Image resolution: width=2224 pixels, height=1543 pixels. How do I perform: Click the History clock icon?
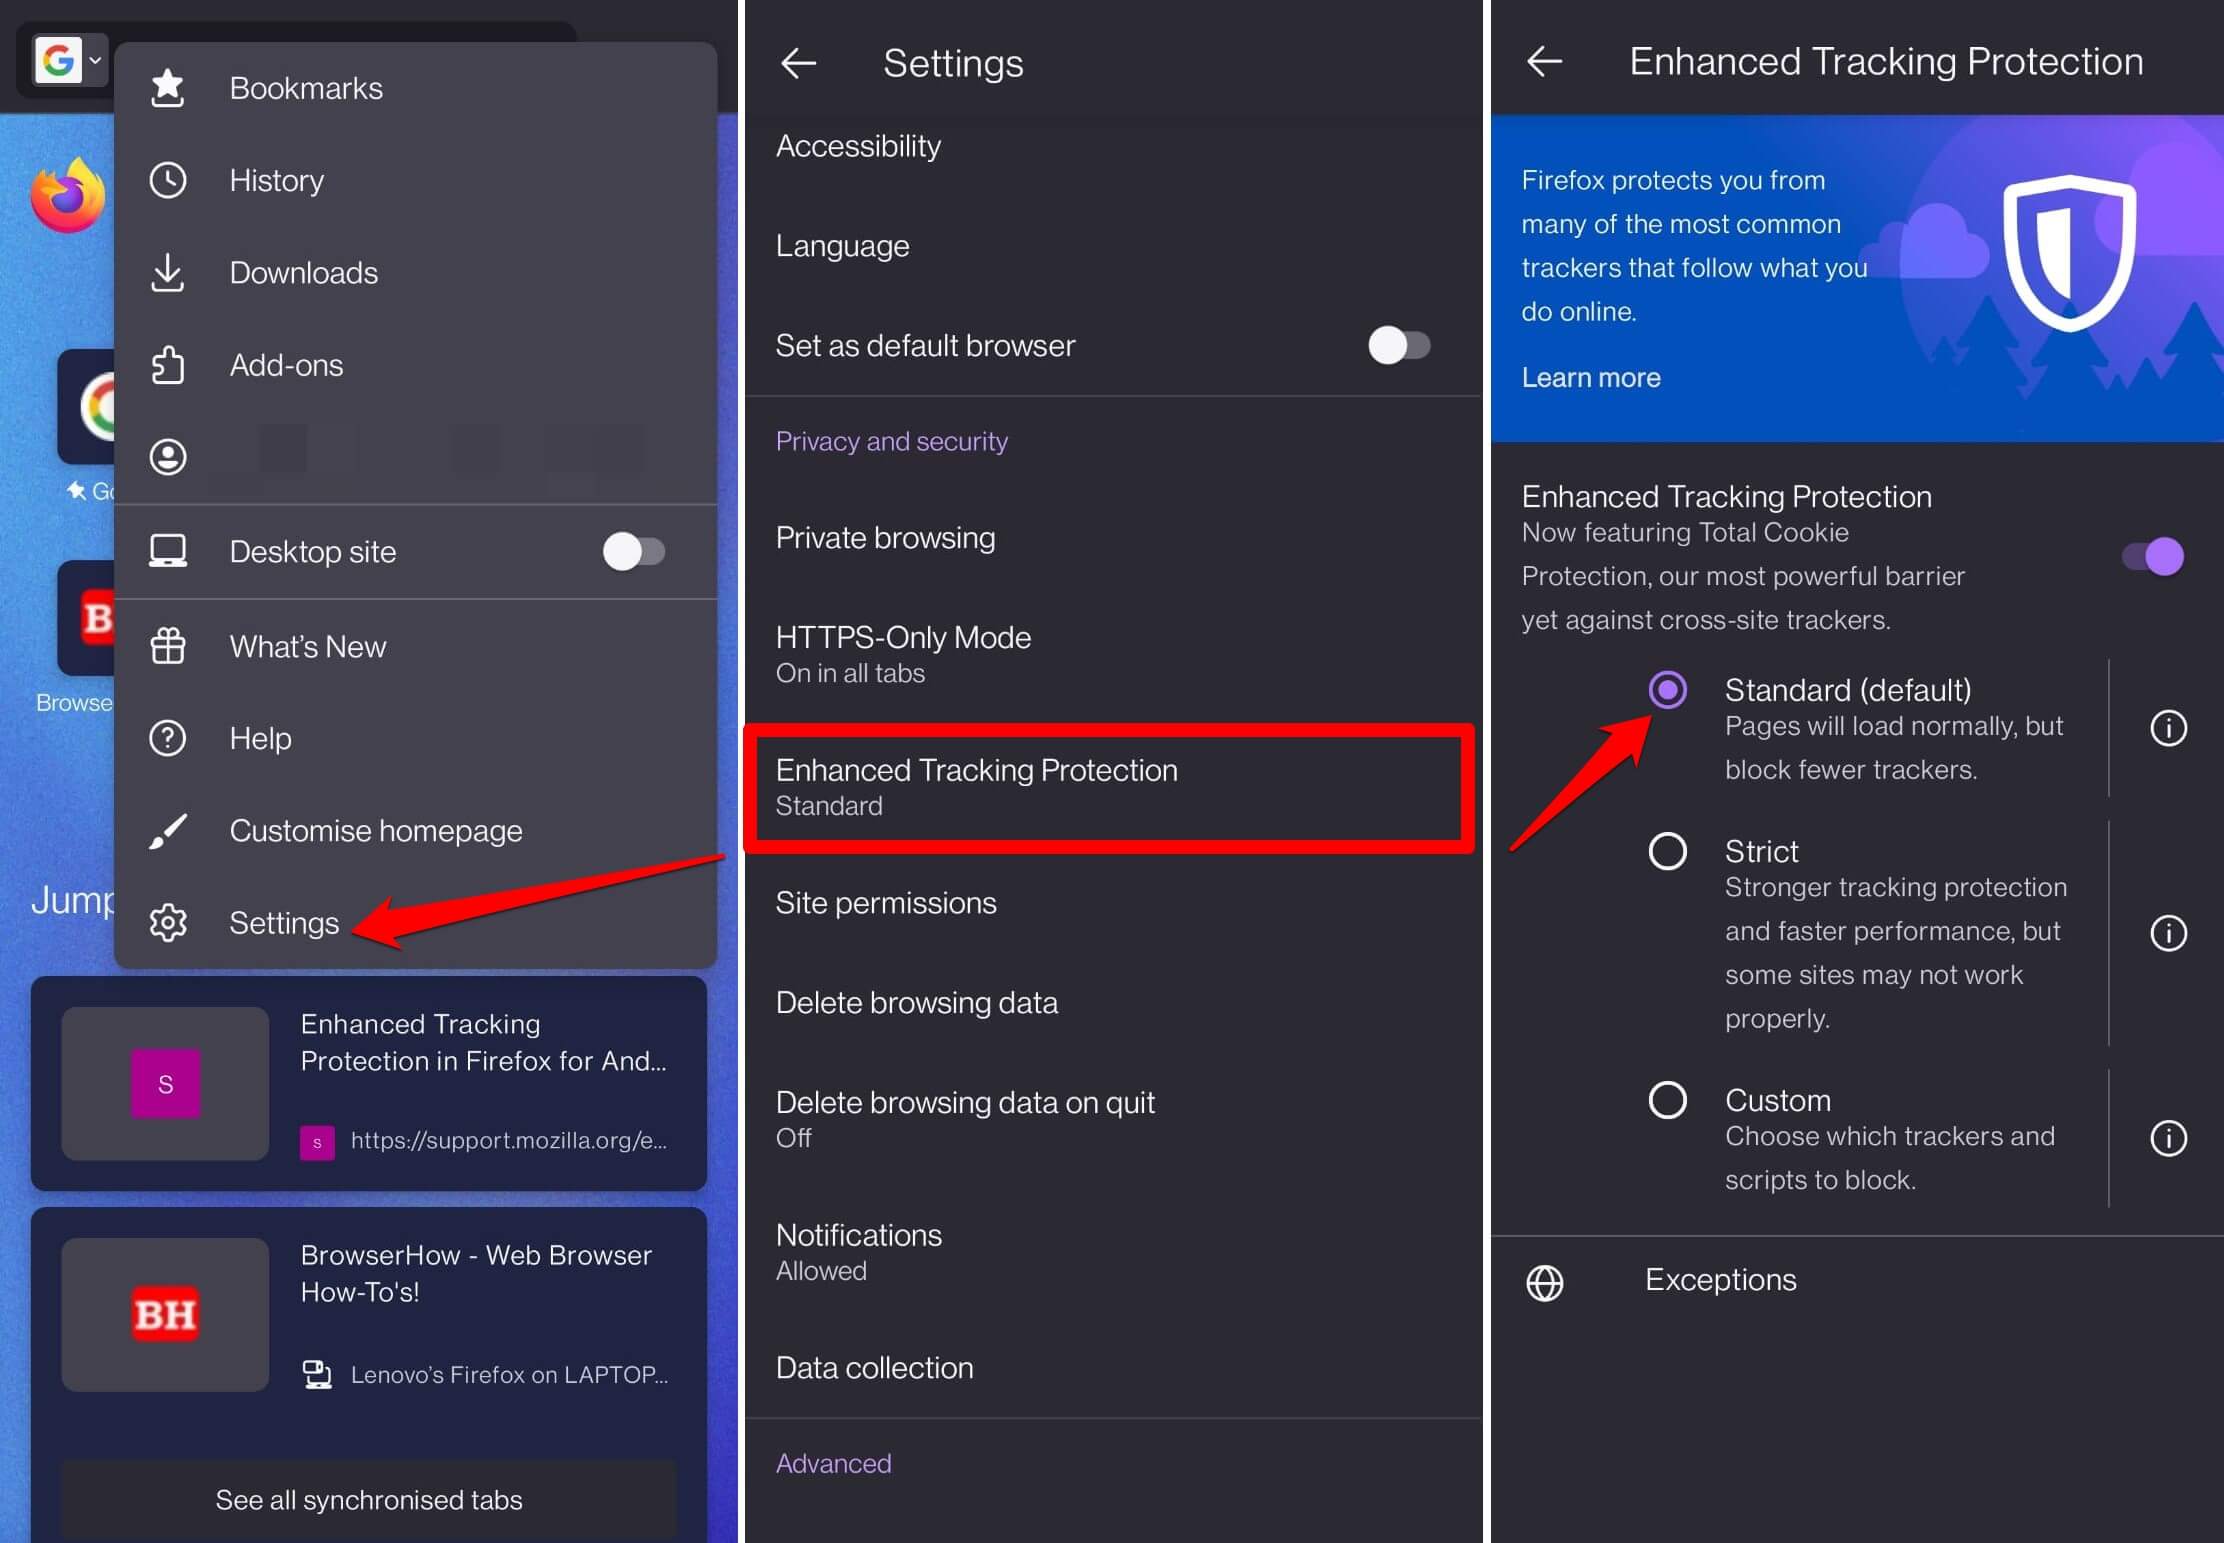[168, 180]
